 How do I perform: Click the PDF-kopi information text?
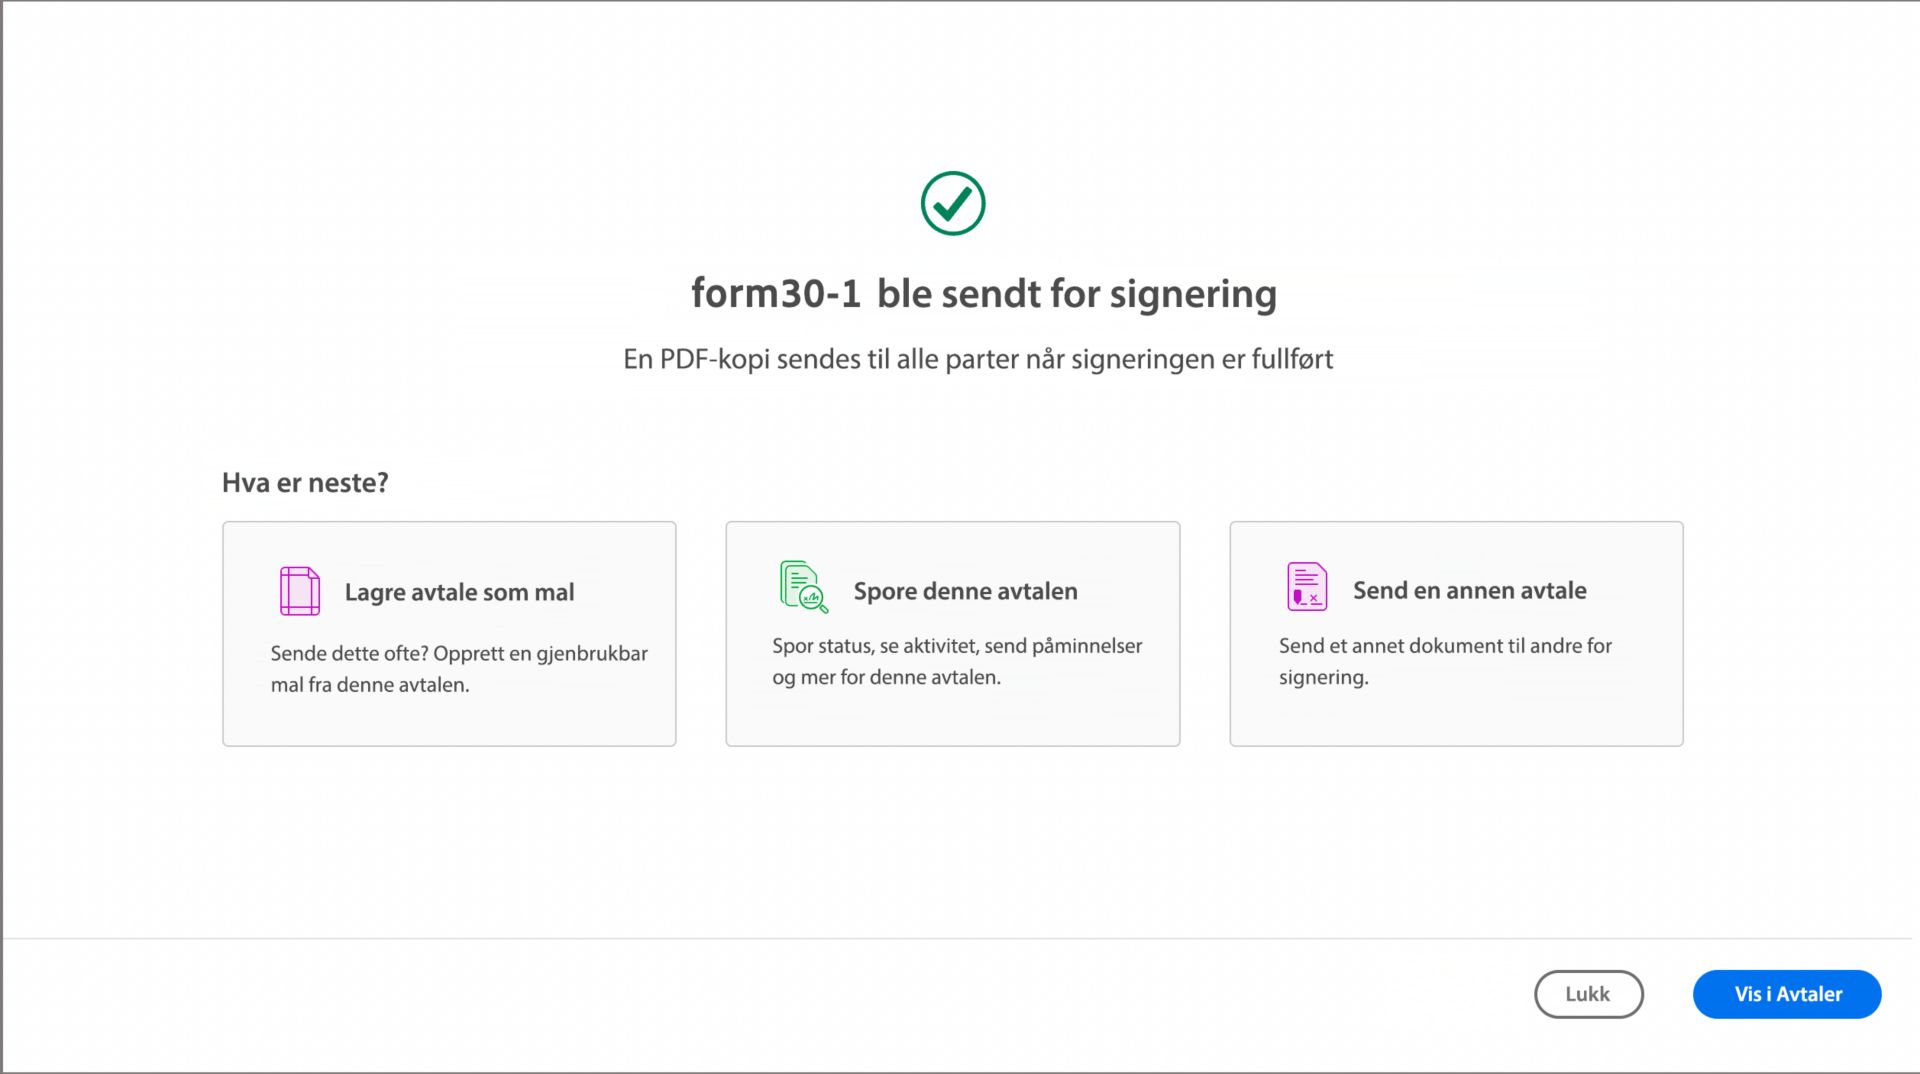978,359
